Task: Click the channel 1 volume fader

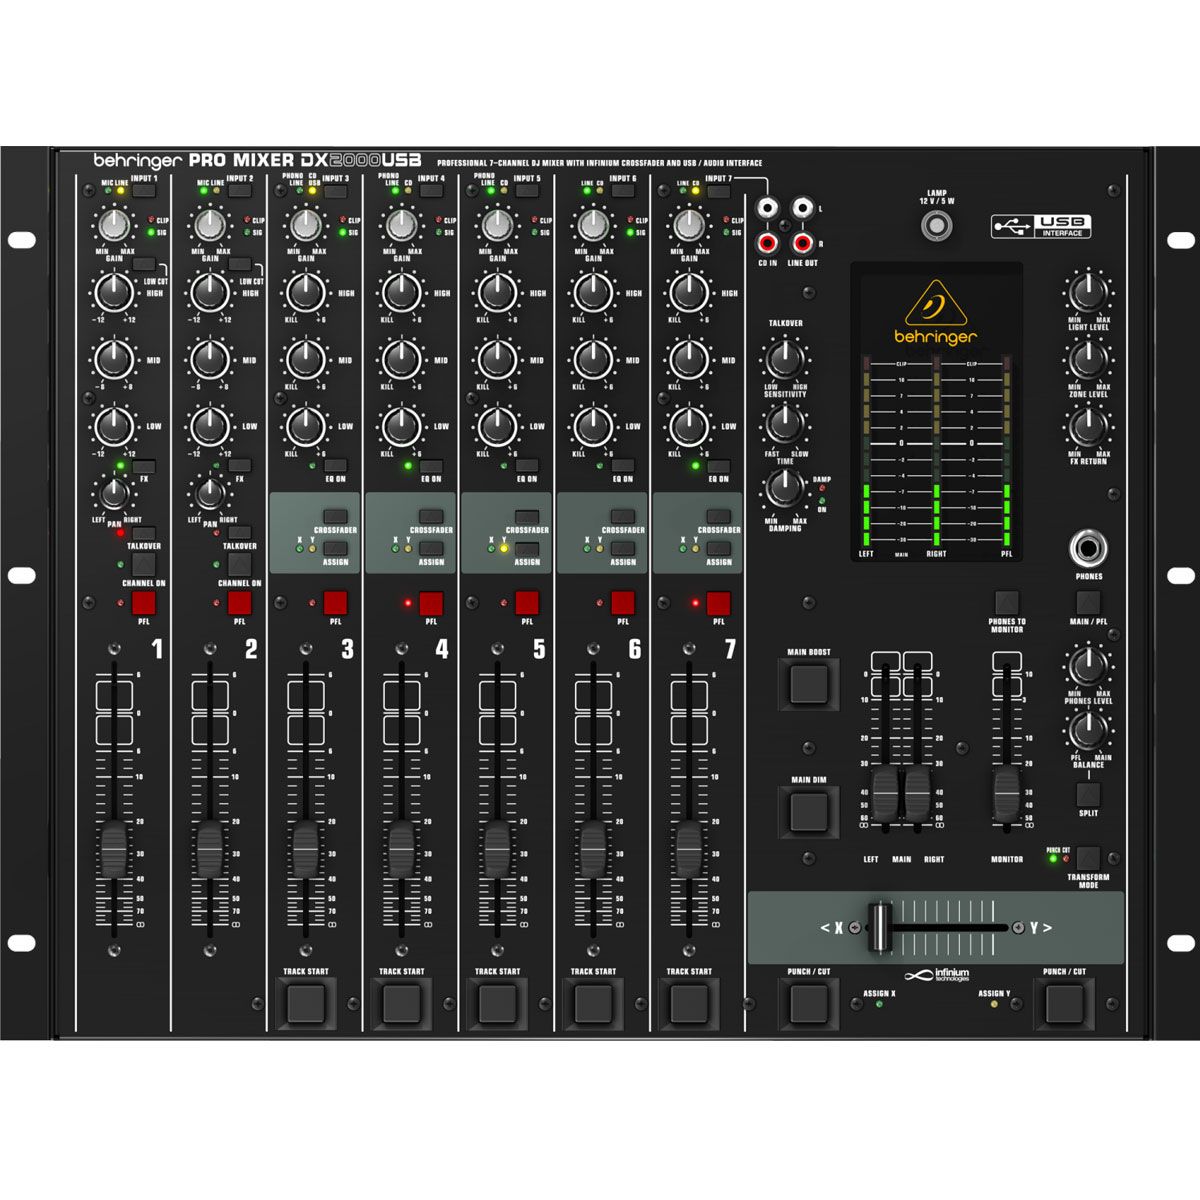Action: (114, 850)
